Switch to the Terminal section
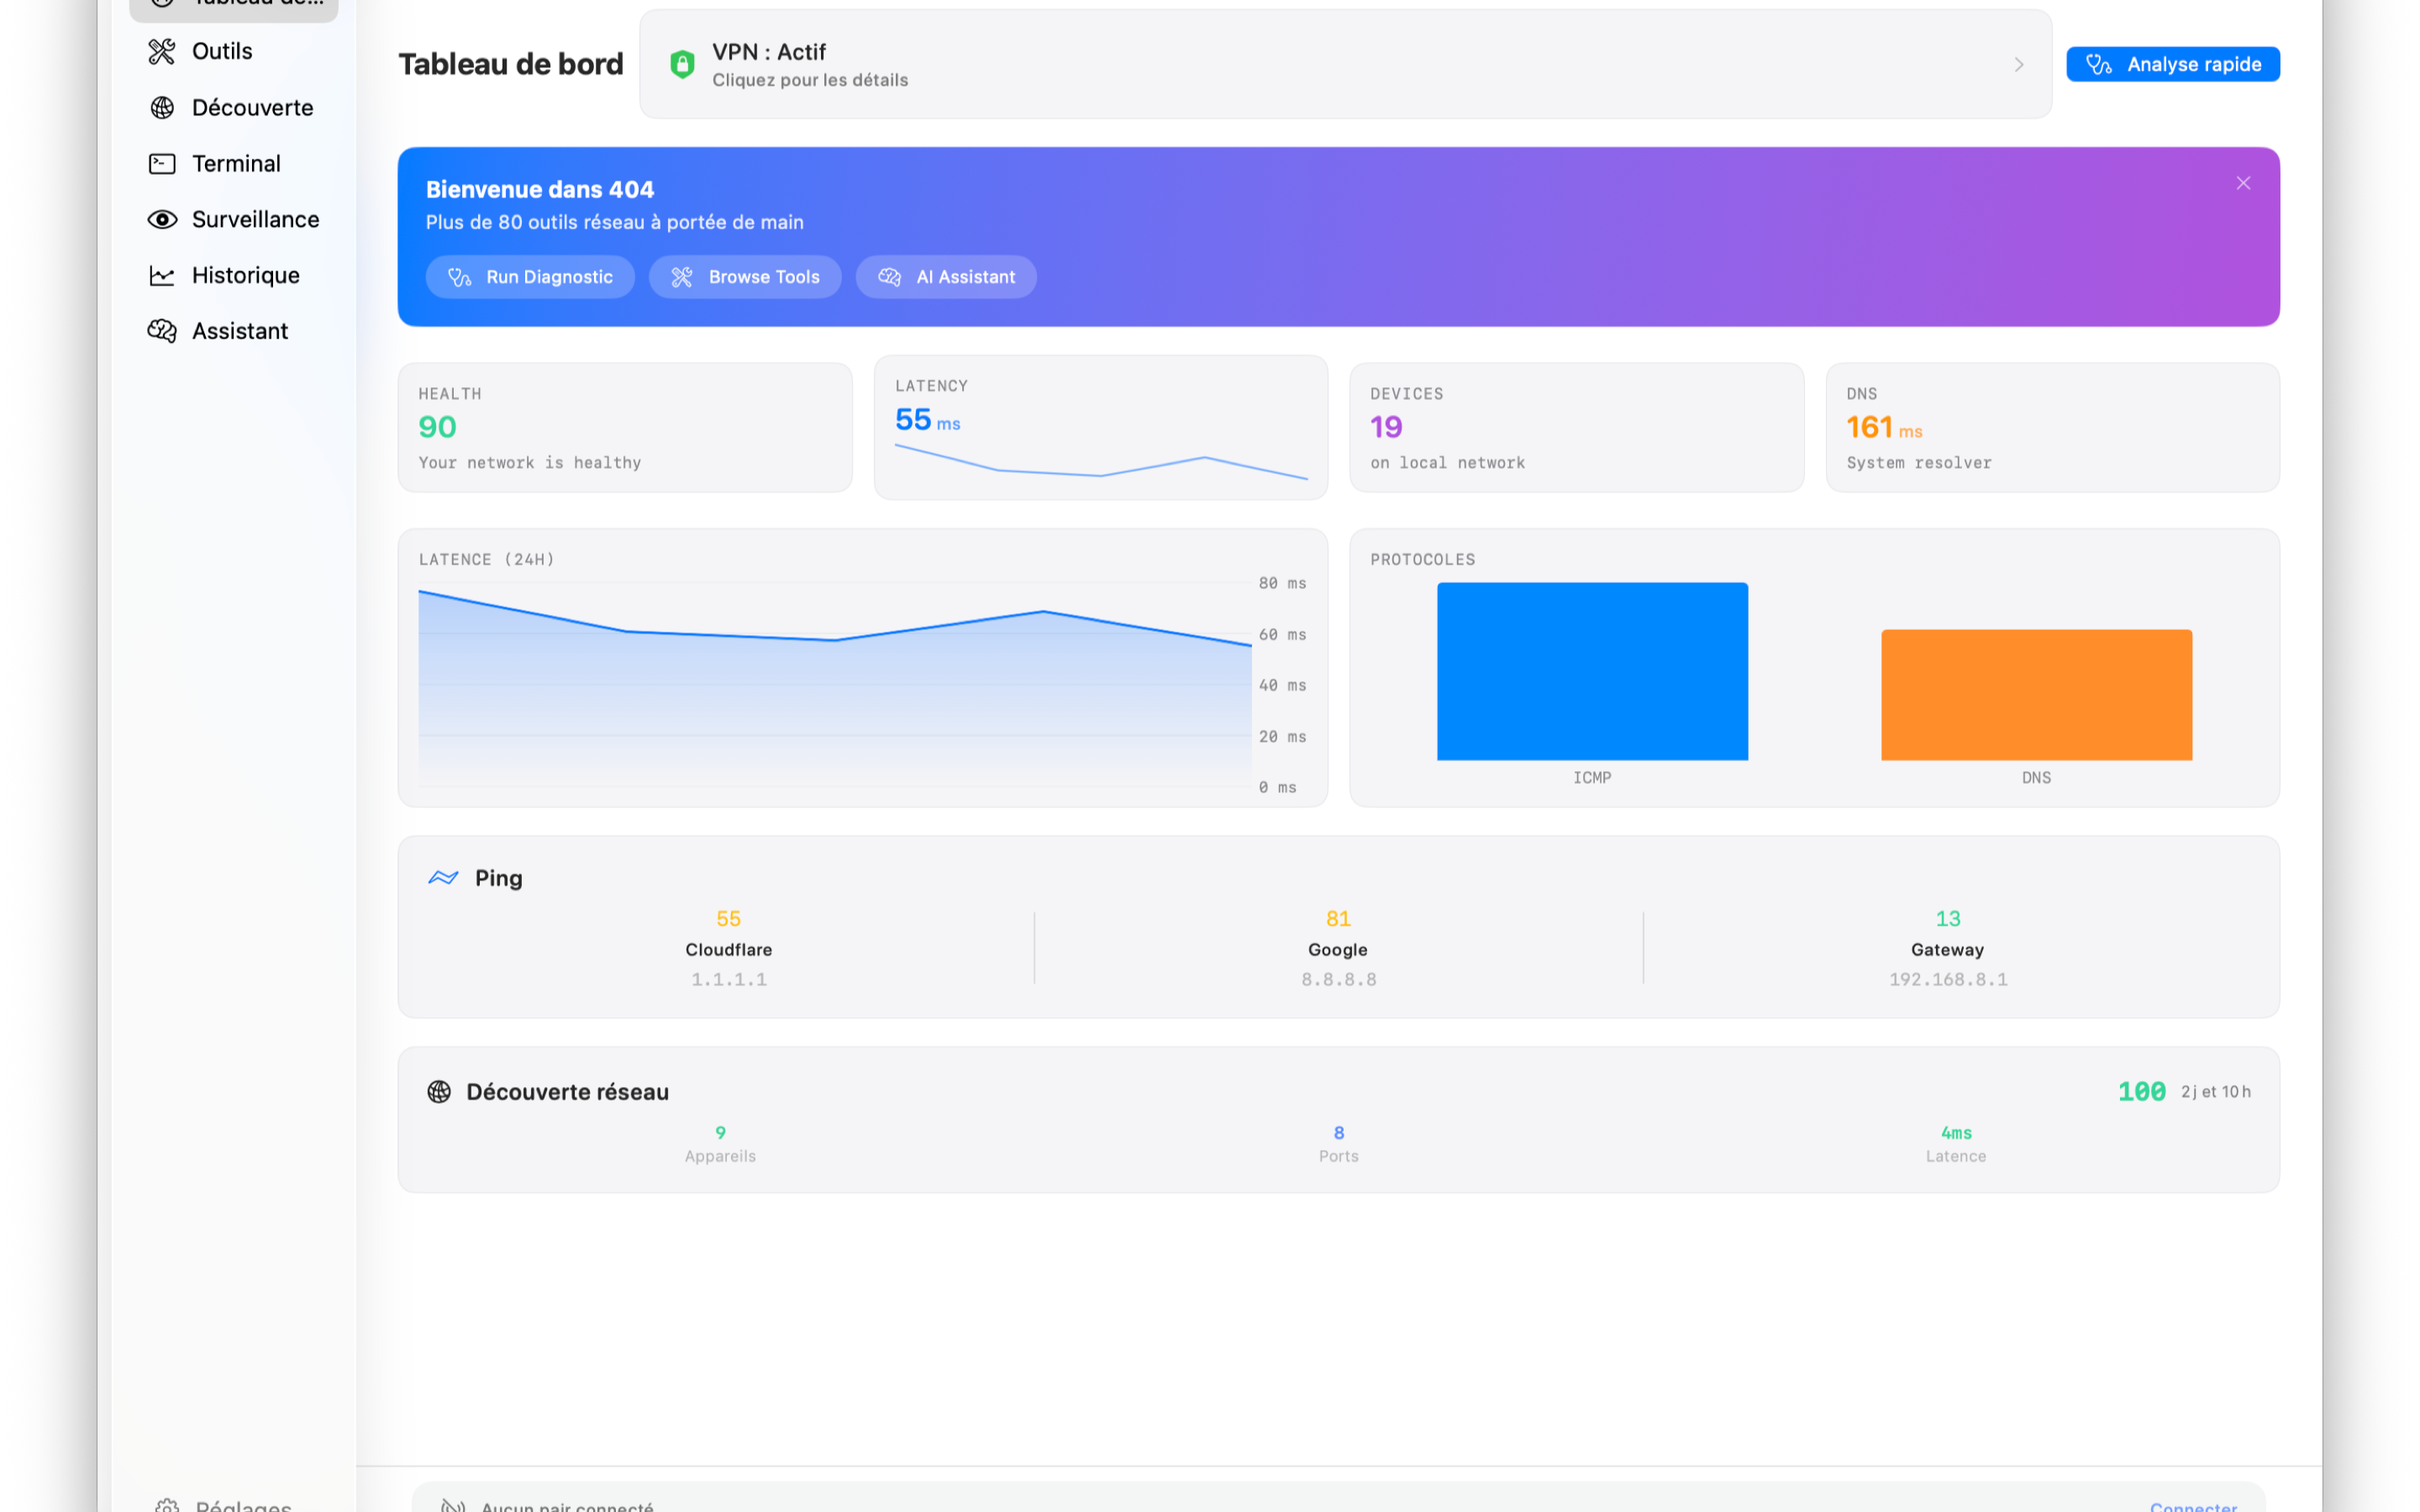 tap(234, 163)
